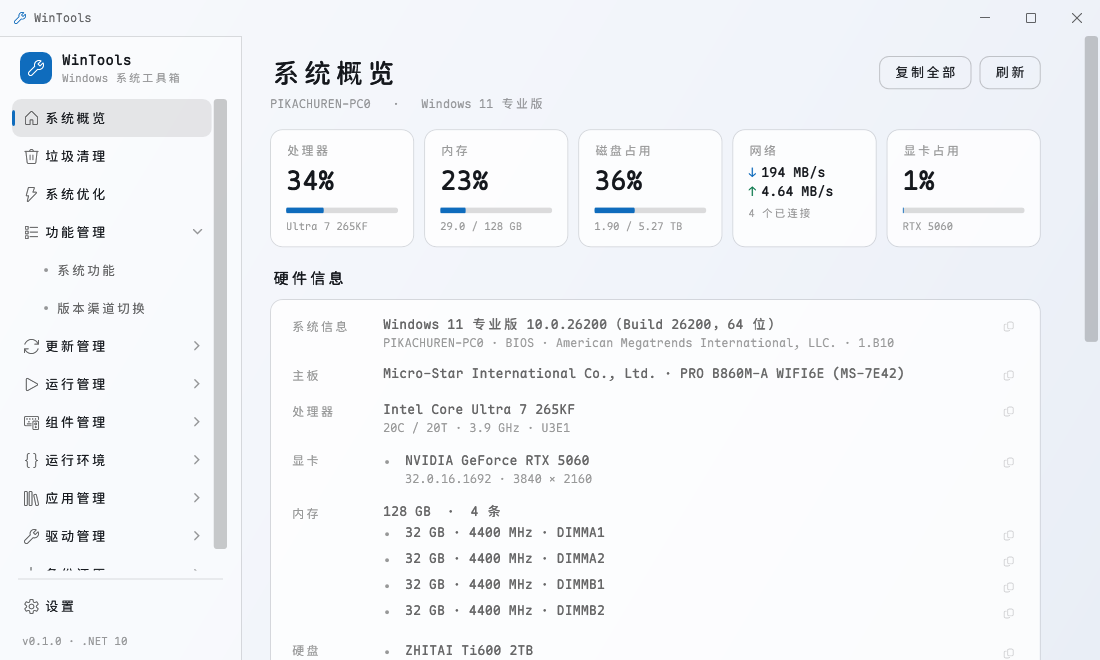Copy the DIMMA1 memory row
Screen dimensions: 1100x660
click(1009, 535)
